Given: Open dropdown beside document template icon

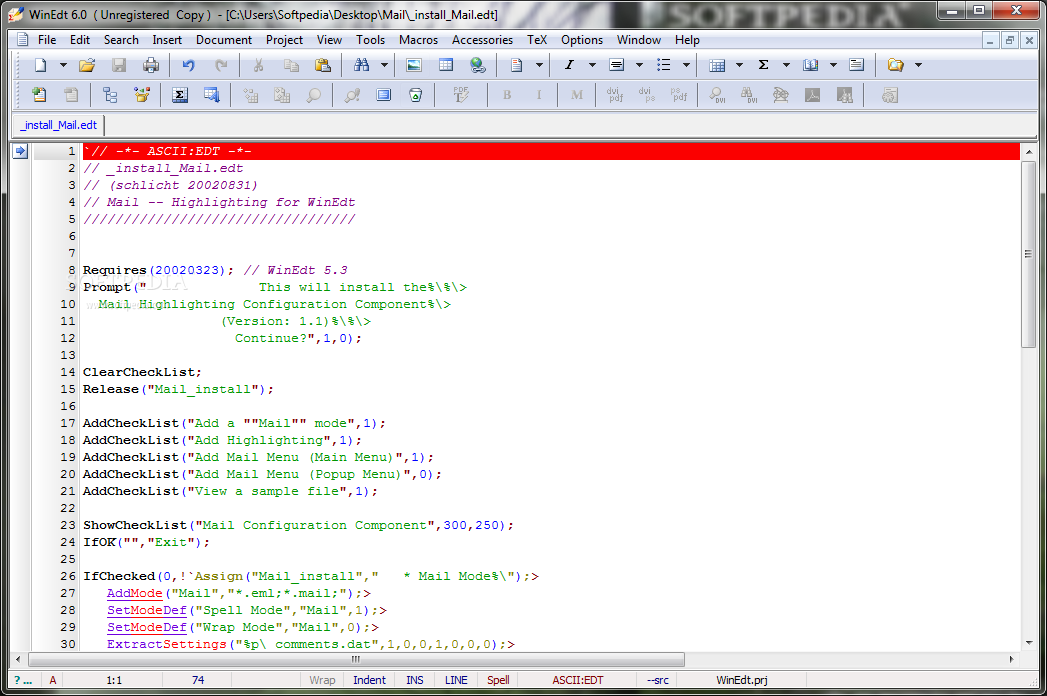Looking at the screenshot, I should (539, 65).
